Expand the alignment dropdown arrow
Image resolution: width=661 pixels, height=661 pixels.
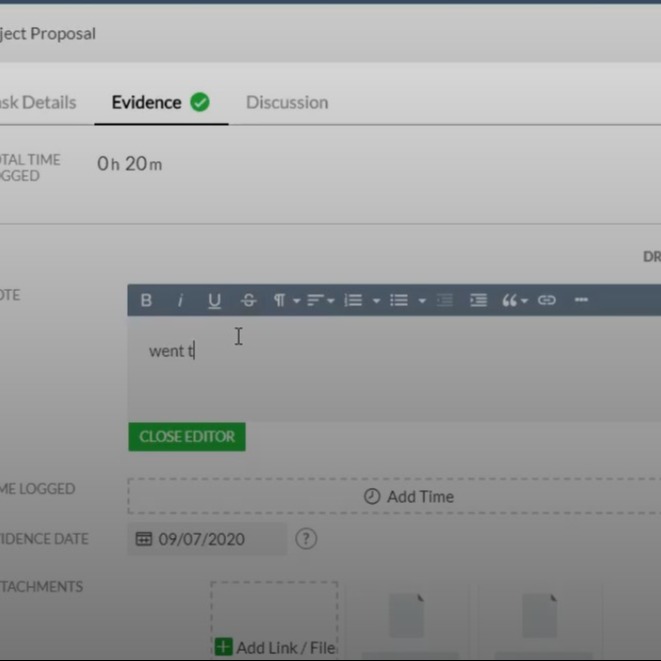point(331,301)
